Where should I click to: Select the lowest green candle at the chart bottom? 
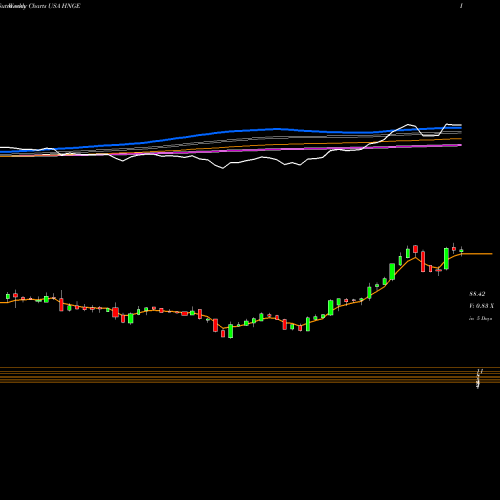coord(230,330)
